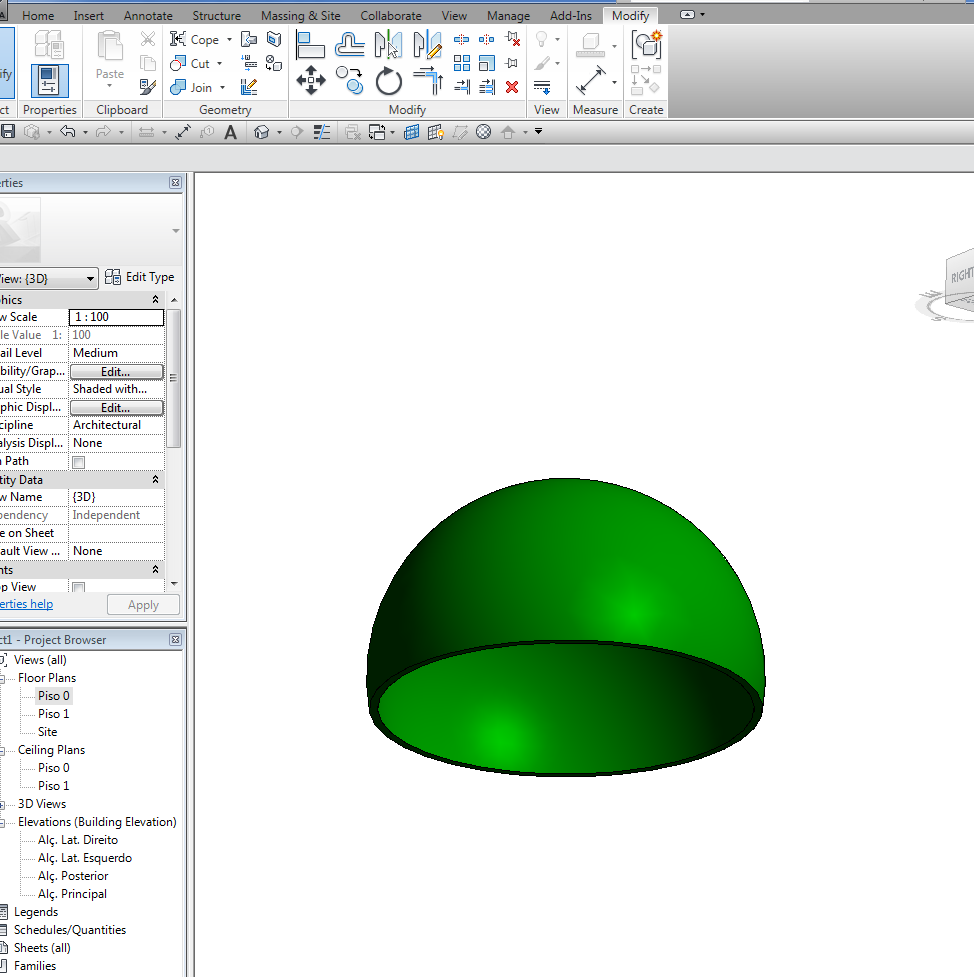Click Edit button for Visibility/Graphics
The image size is (974, 977).
point(116,372)
